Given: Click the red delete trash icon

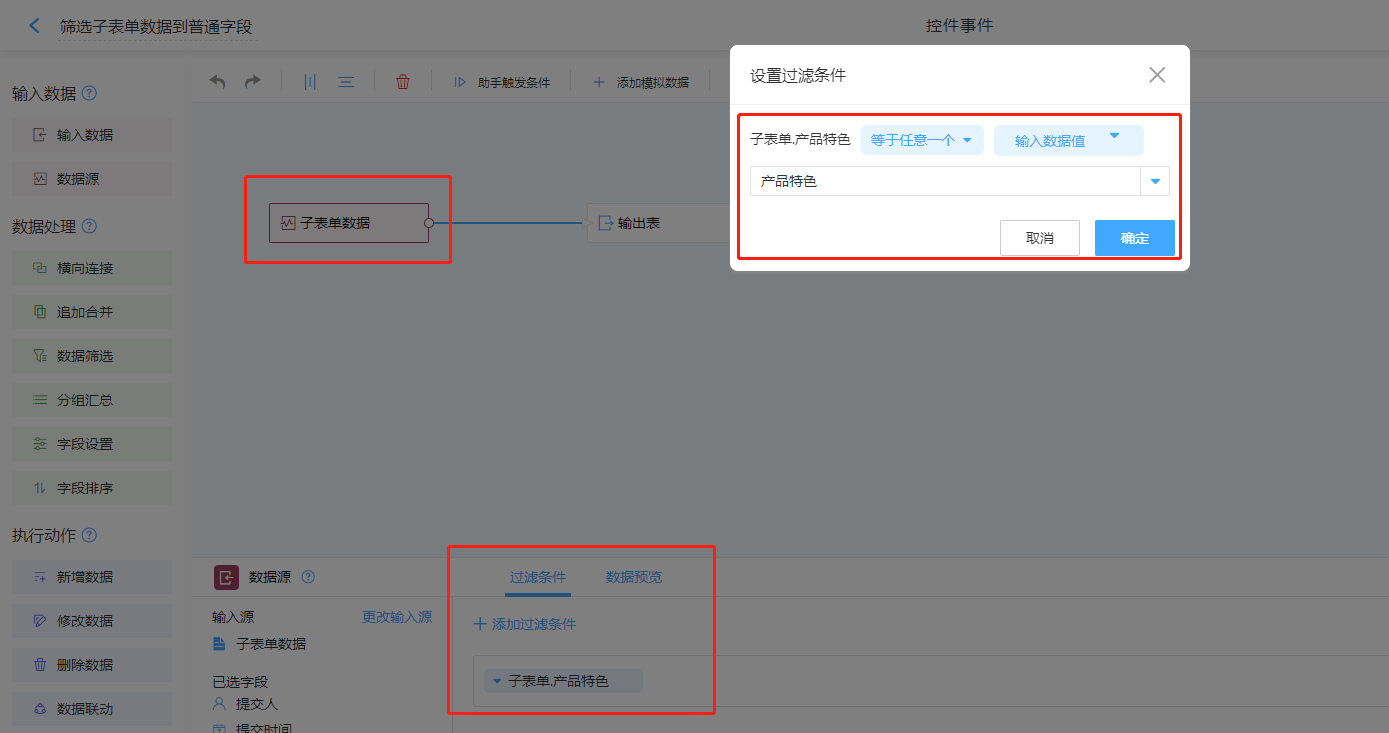Looking at the screenshot, I should coord(403,82).
